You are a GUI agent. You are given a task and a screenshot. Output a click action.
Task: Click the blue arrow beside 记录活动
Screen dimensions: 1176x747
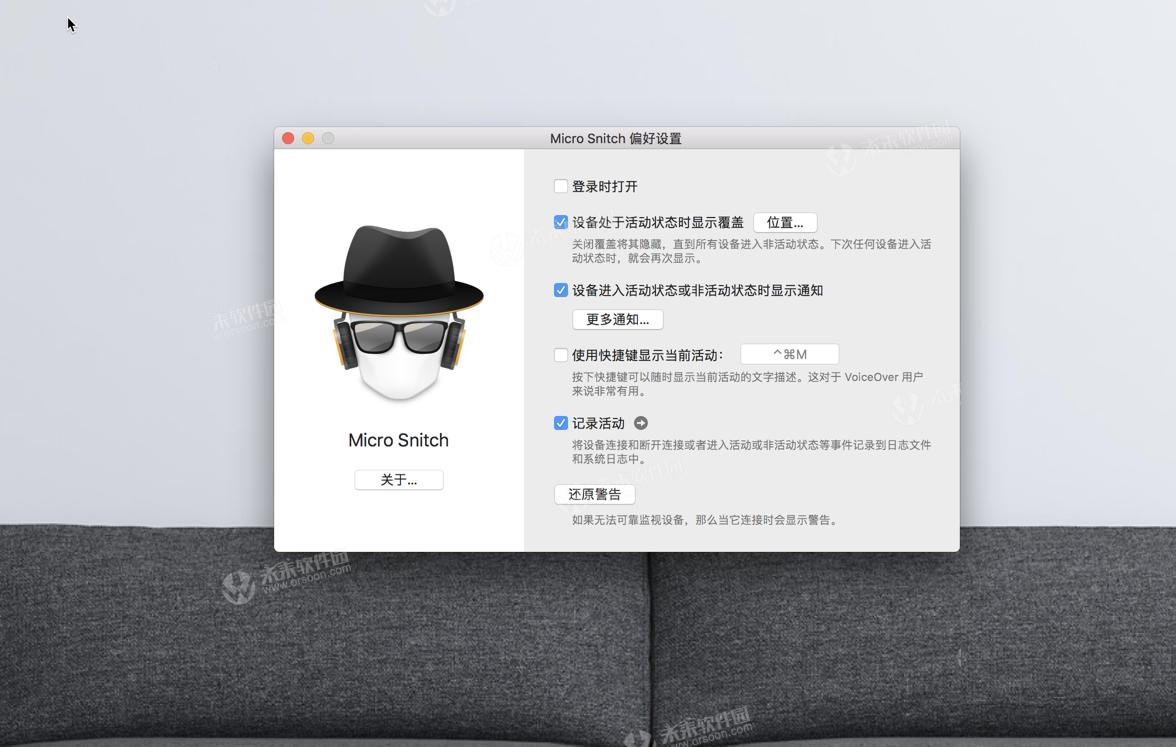(x=641, y=423)
